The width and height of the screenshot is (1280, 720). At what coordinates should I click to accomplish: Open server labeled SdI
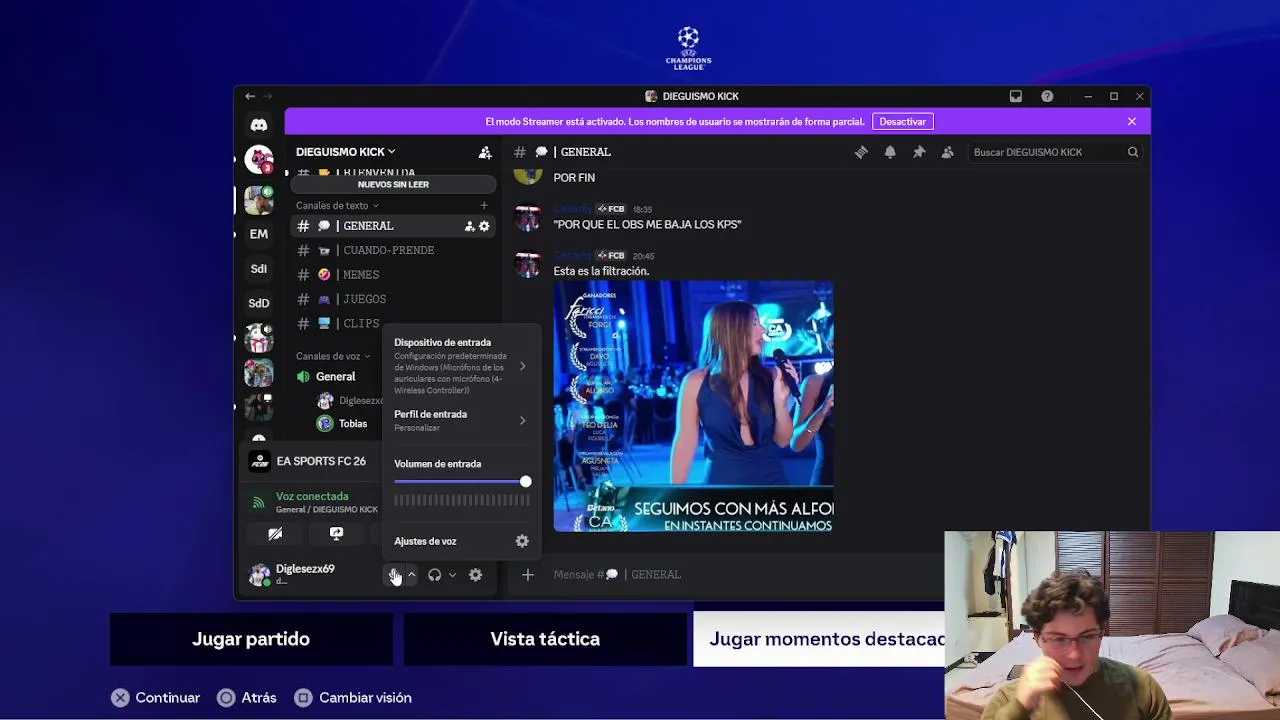pyautogui.click(x=259, y=269)
